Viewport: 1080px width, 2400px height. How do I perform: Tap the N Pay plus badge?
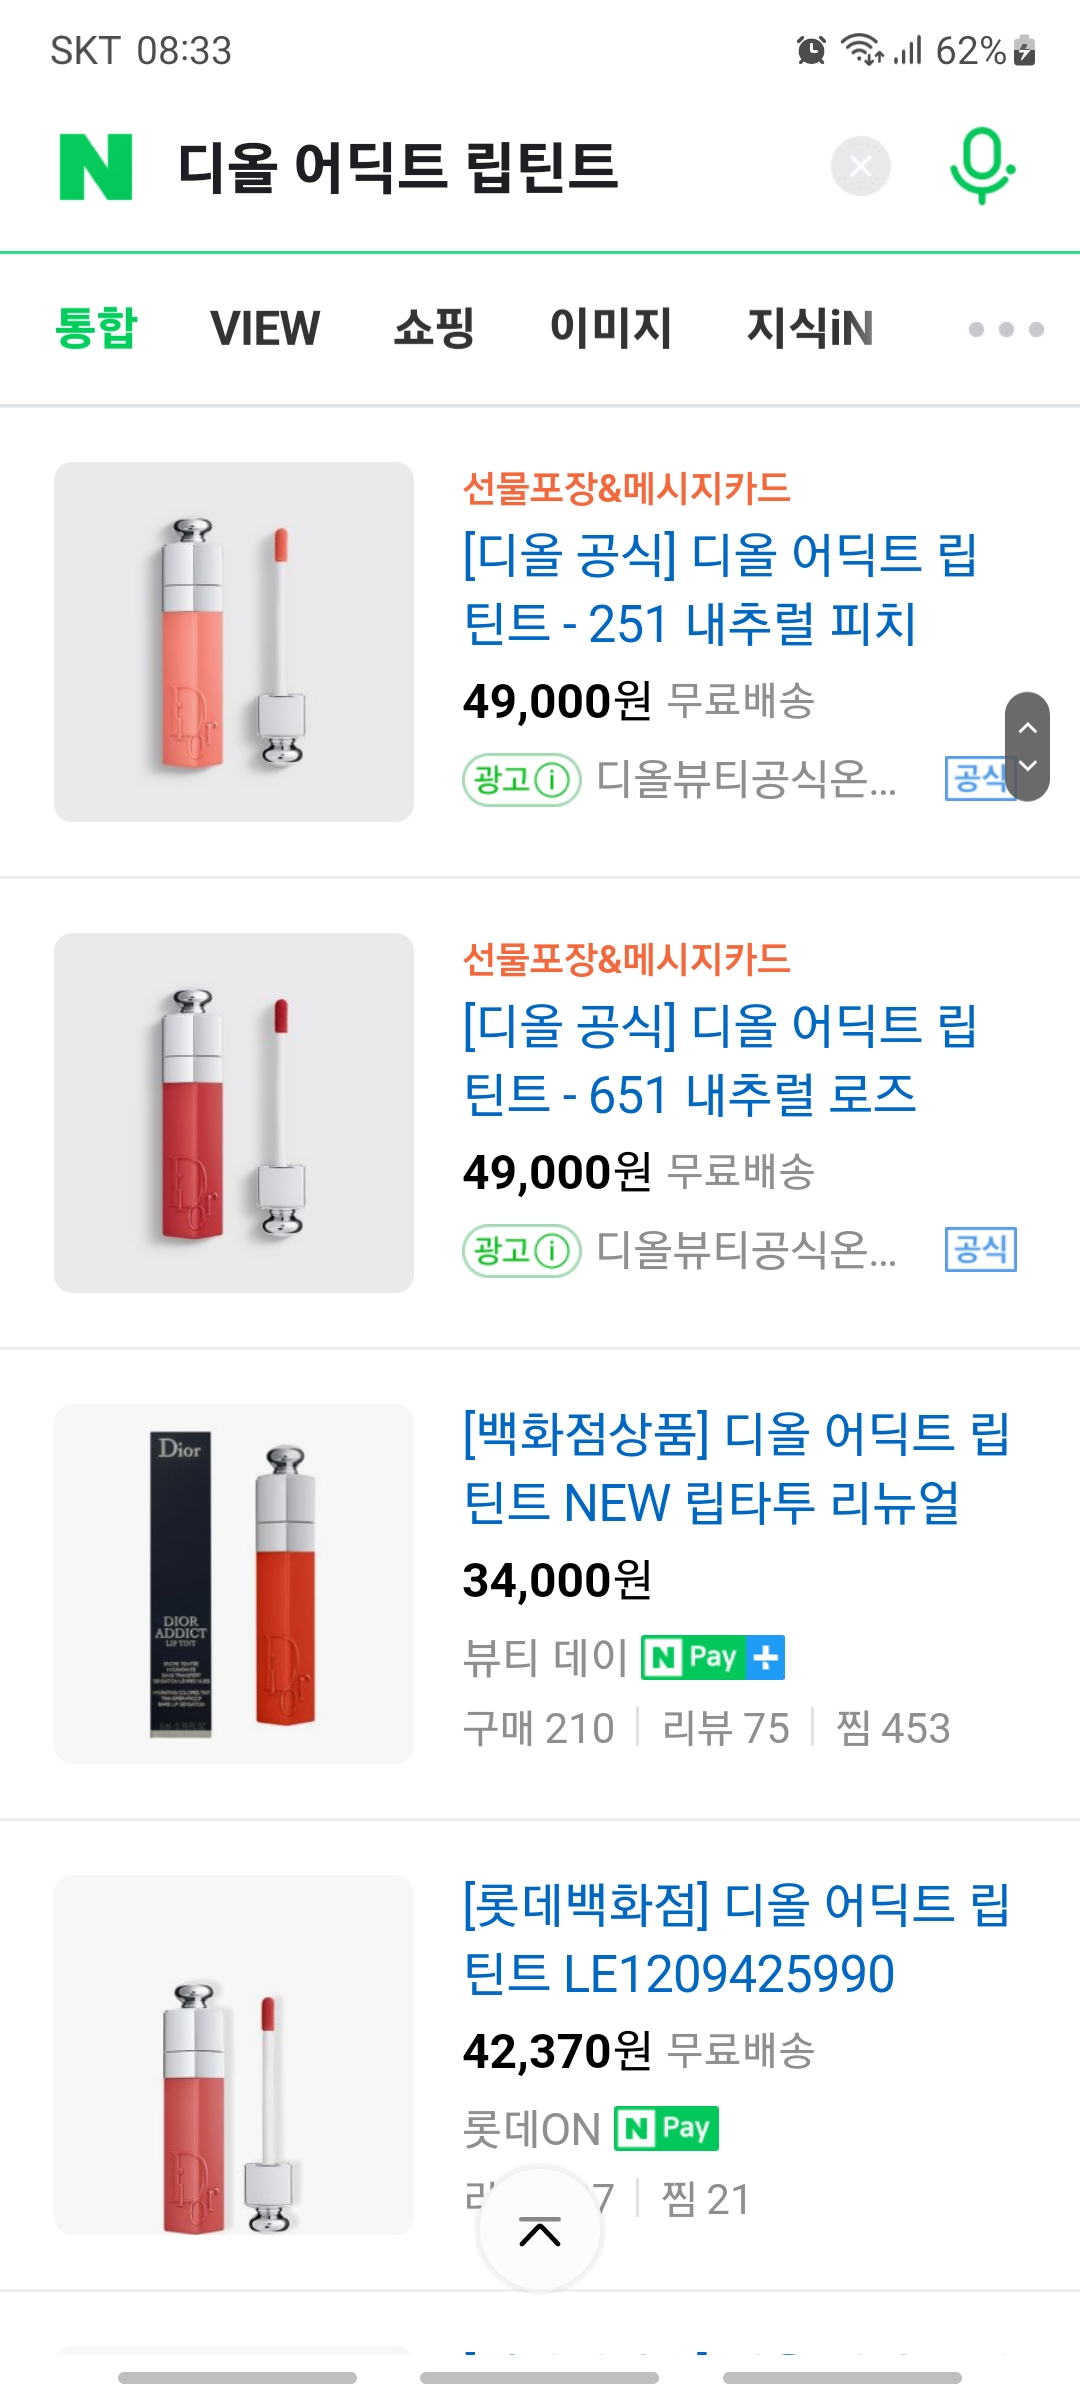point(713,1658)
